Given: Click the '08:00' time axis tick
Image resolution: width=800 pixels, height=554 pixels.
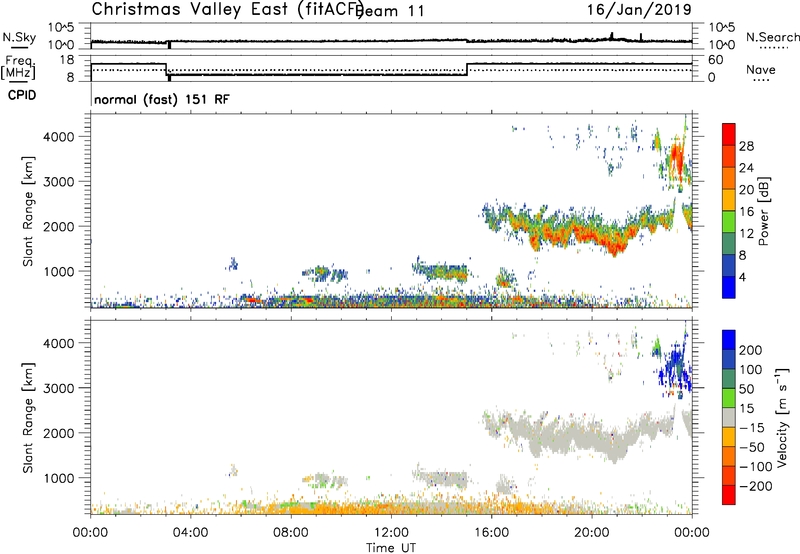Looking at the screenshot, I should (291, 533).
